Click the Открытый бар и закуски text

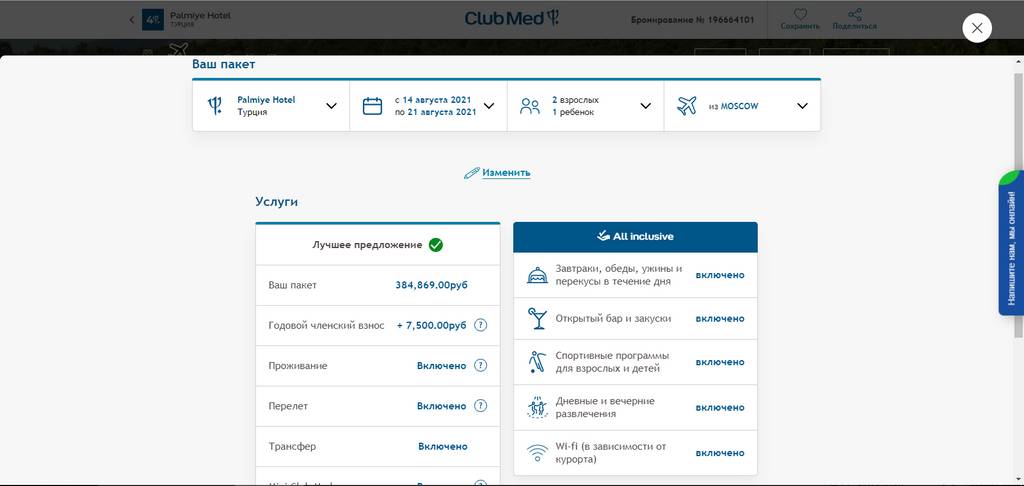click(613, 319)
